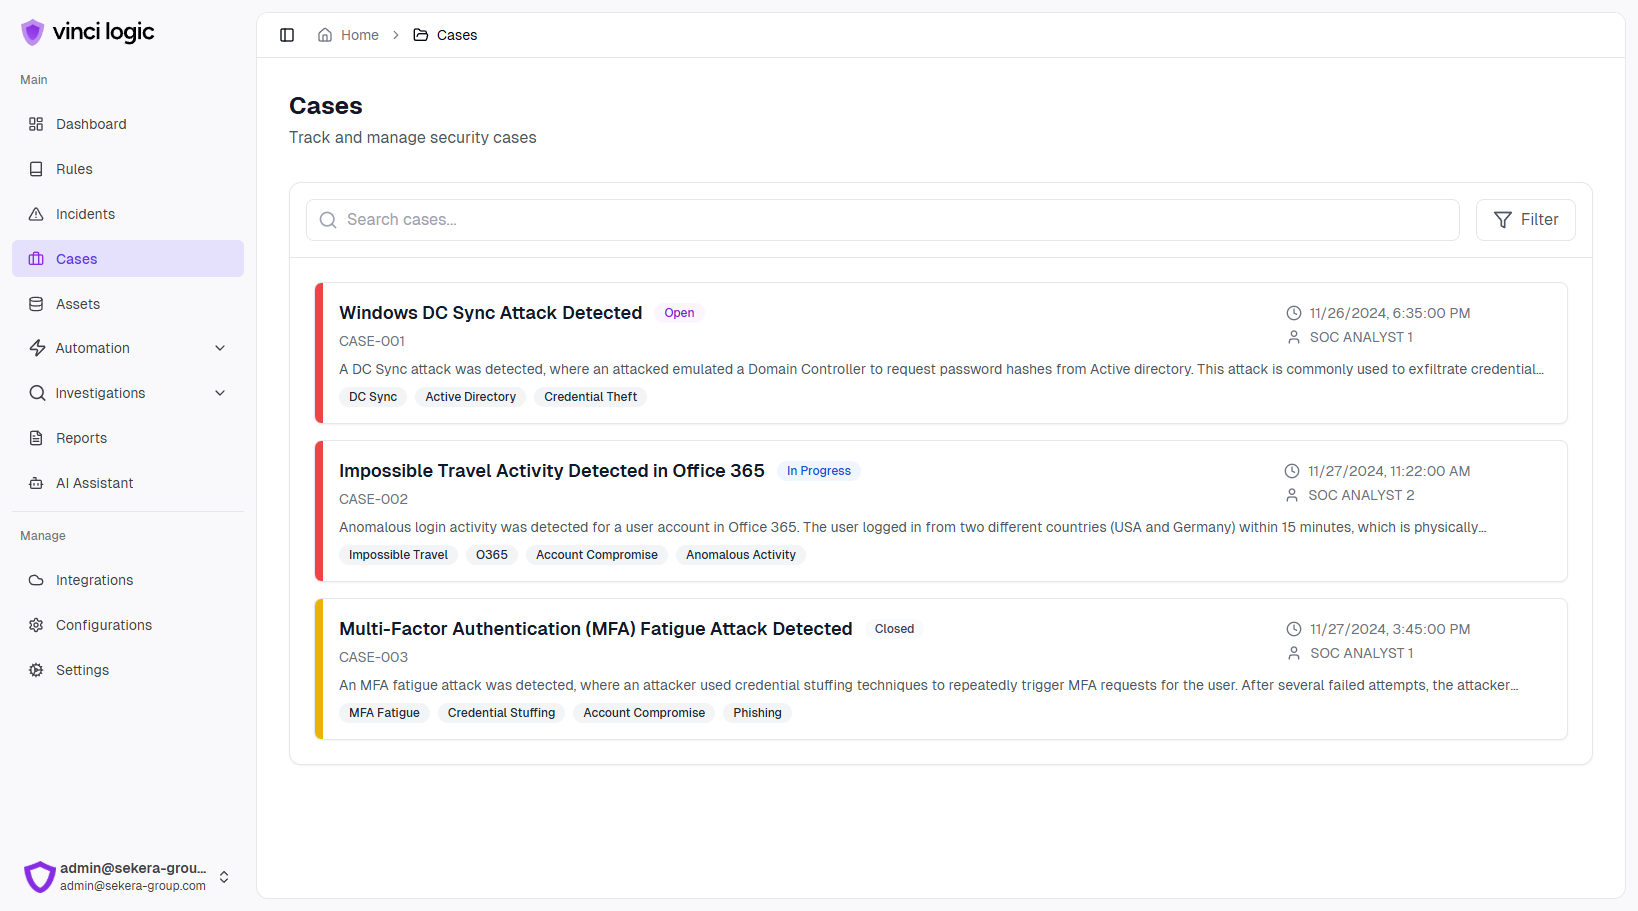This screenshot has height=911, width=1638.
Task: Open the Integrations cloud icon
Action: 36,580
